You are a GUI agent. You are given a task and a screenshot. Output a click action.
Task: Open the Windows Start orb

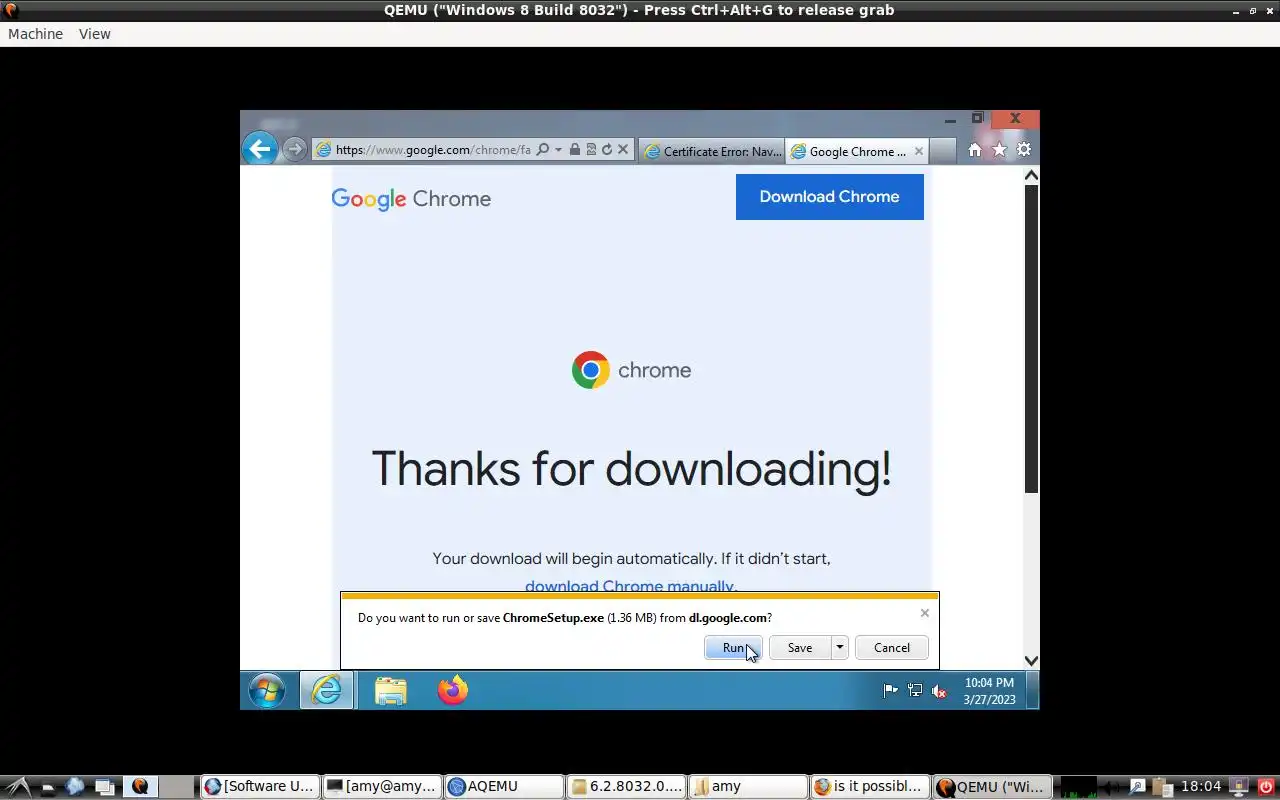(x=267, y=690)
